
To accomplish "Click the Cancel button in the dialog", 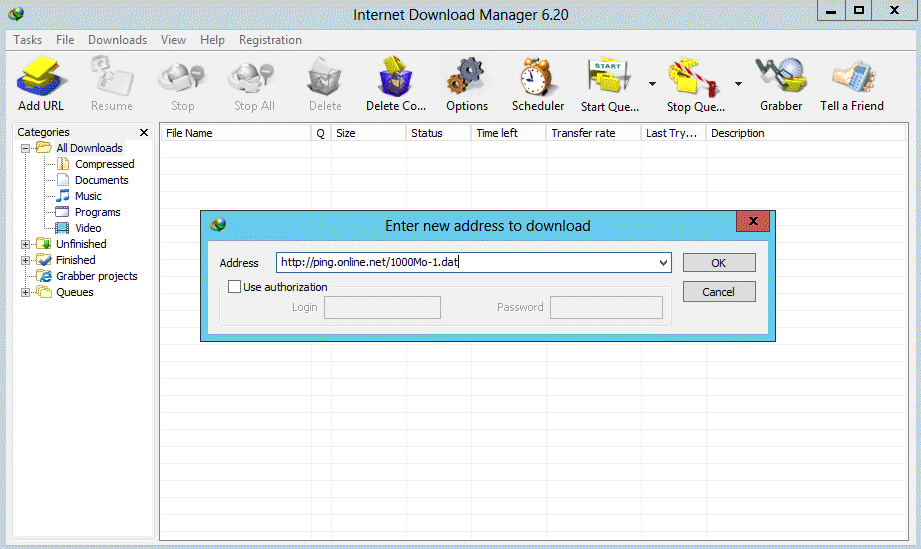I will tap(719, 292).
